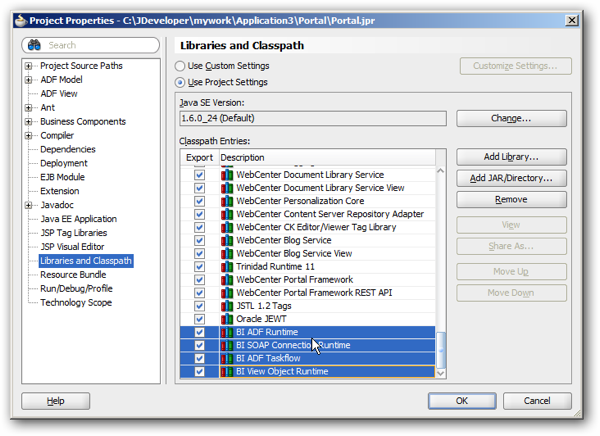Screen dimensions: 600x436
Task: Select Technology Scope category
Action: 76,303
